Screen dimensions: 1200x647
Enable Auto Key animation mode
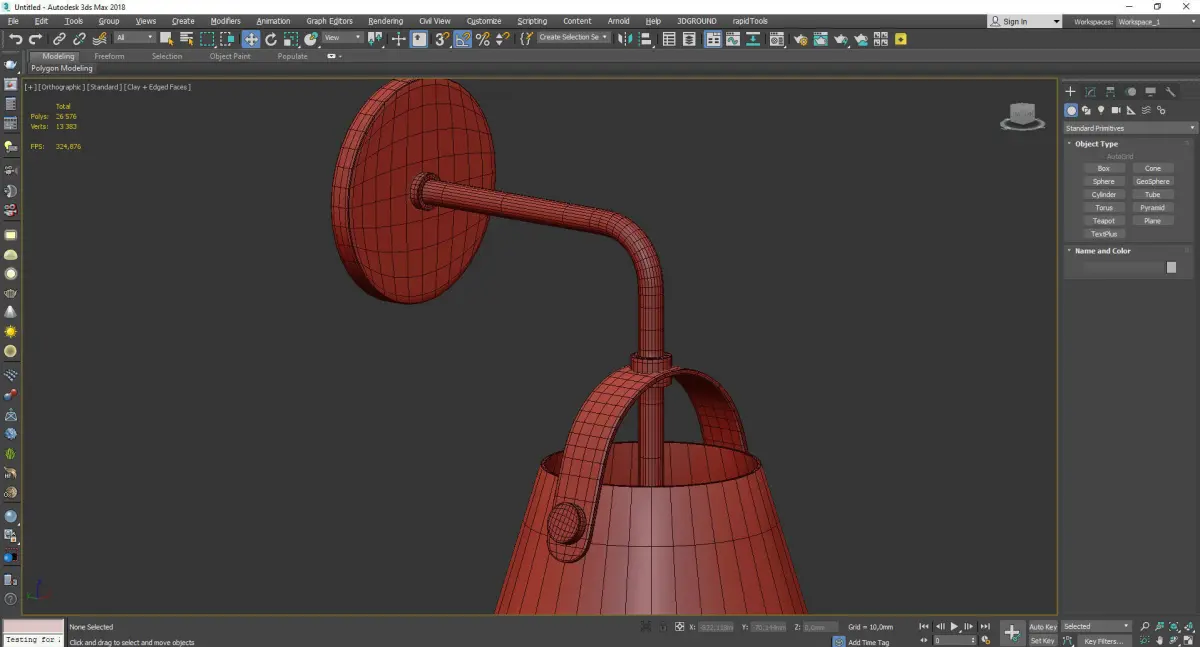pos(1042,627)
